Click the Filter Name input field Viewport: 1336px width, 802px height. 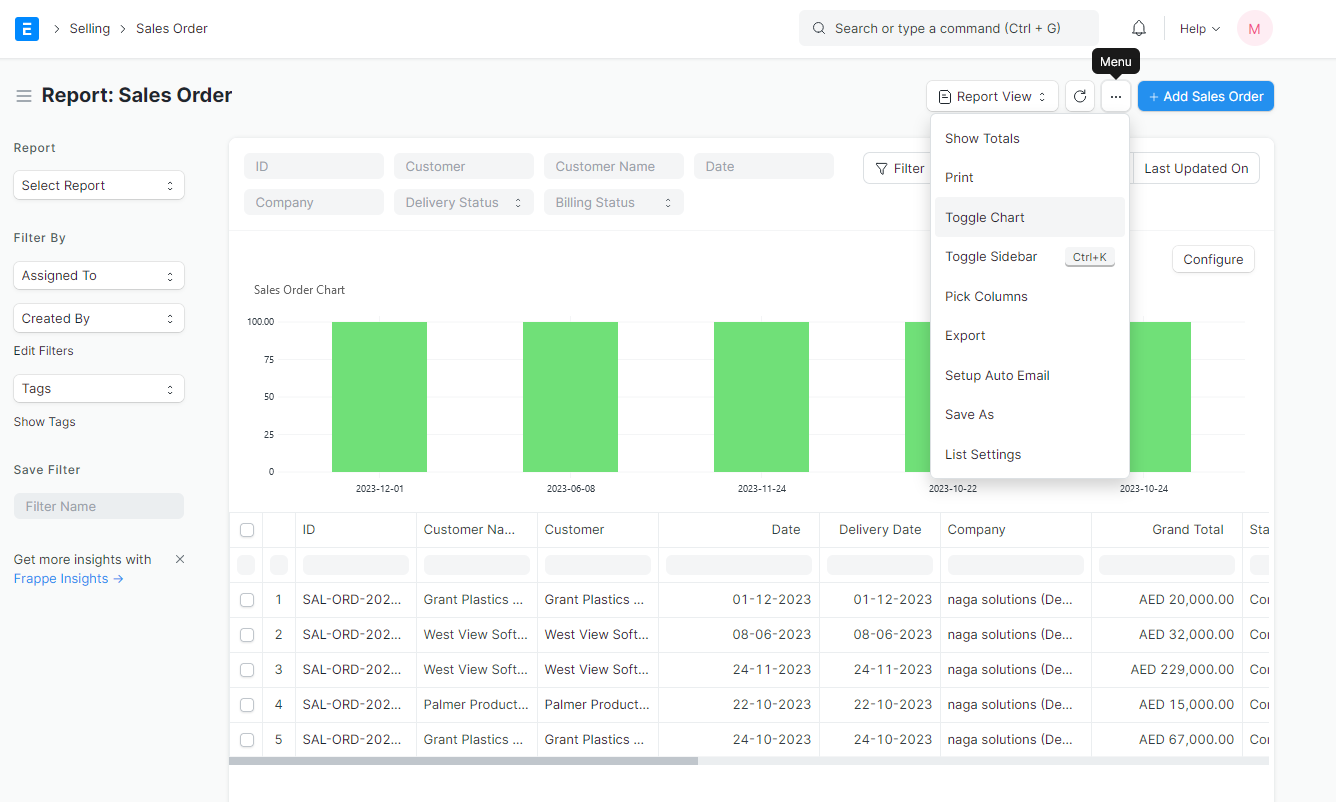tap(98, 506)
